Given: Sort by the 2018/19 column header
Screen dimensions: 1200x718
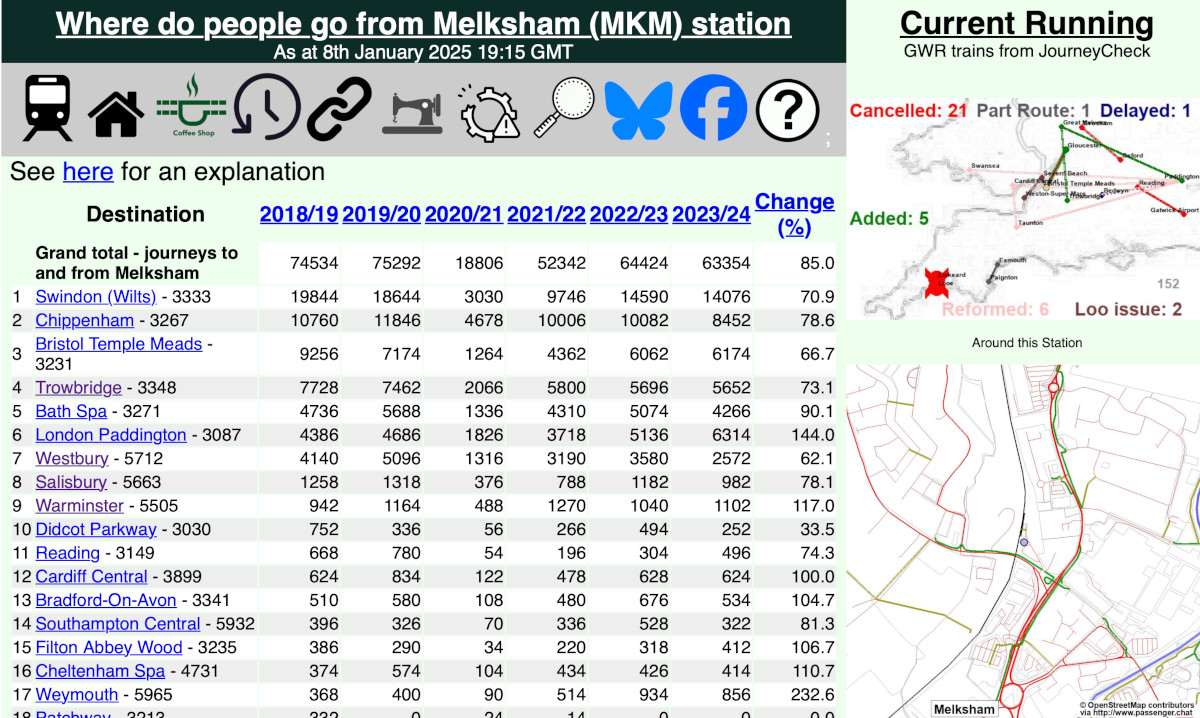Looking at the screenshot, I should [299, 214].
